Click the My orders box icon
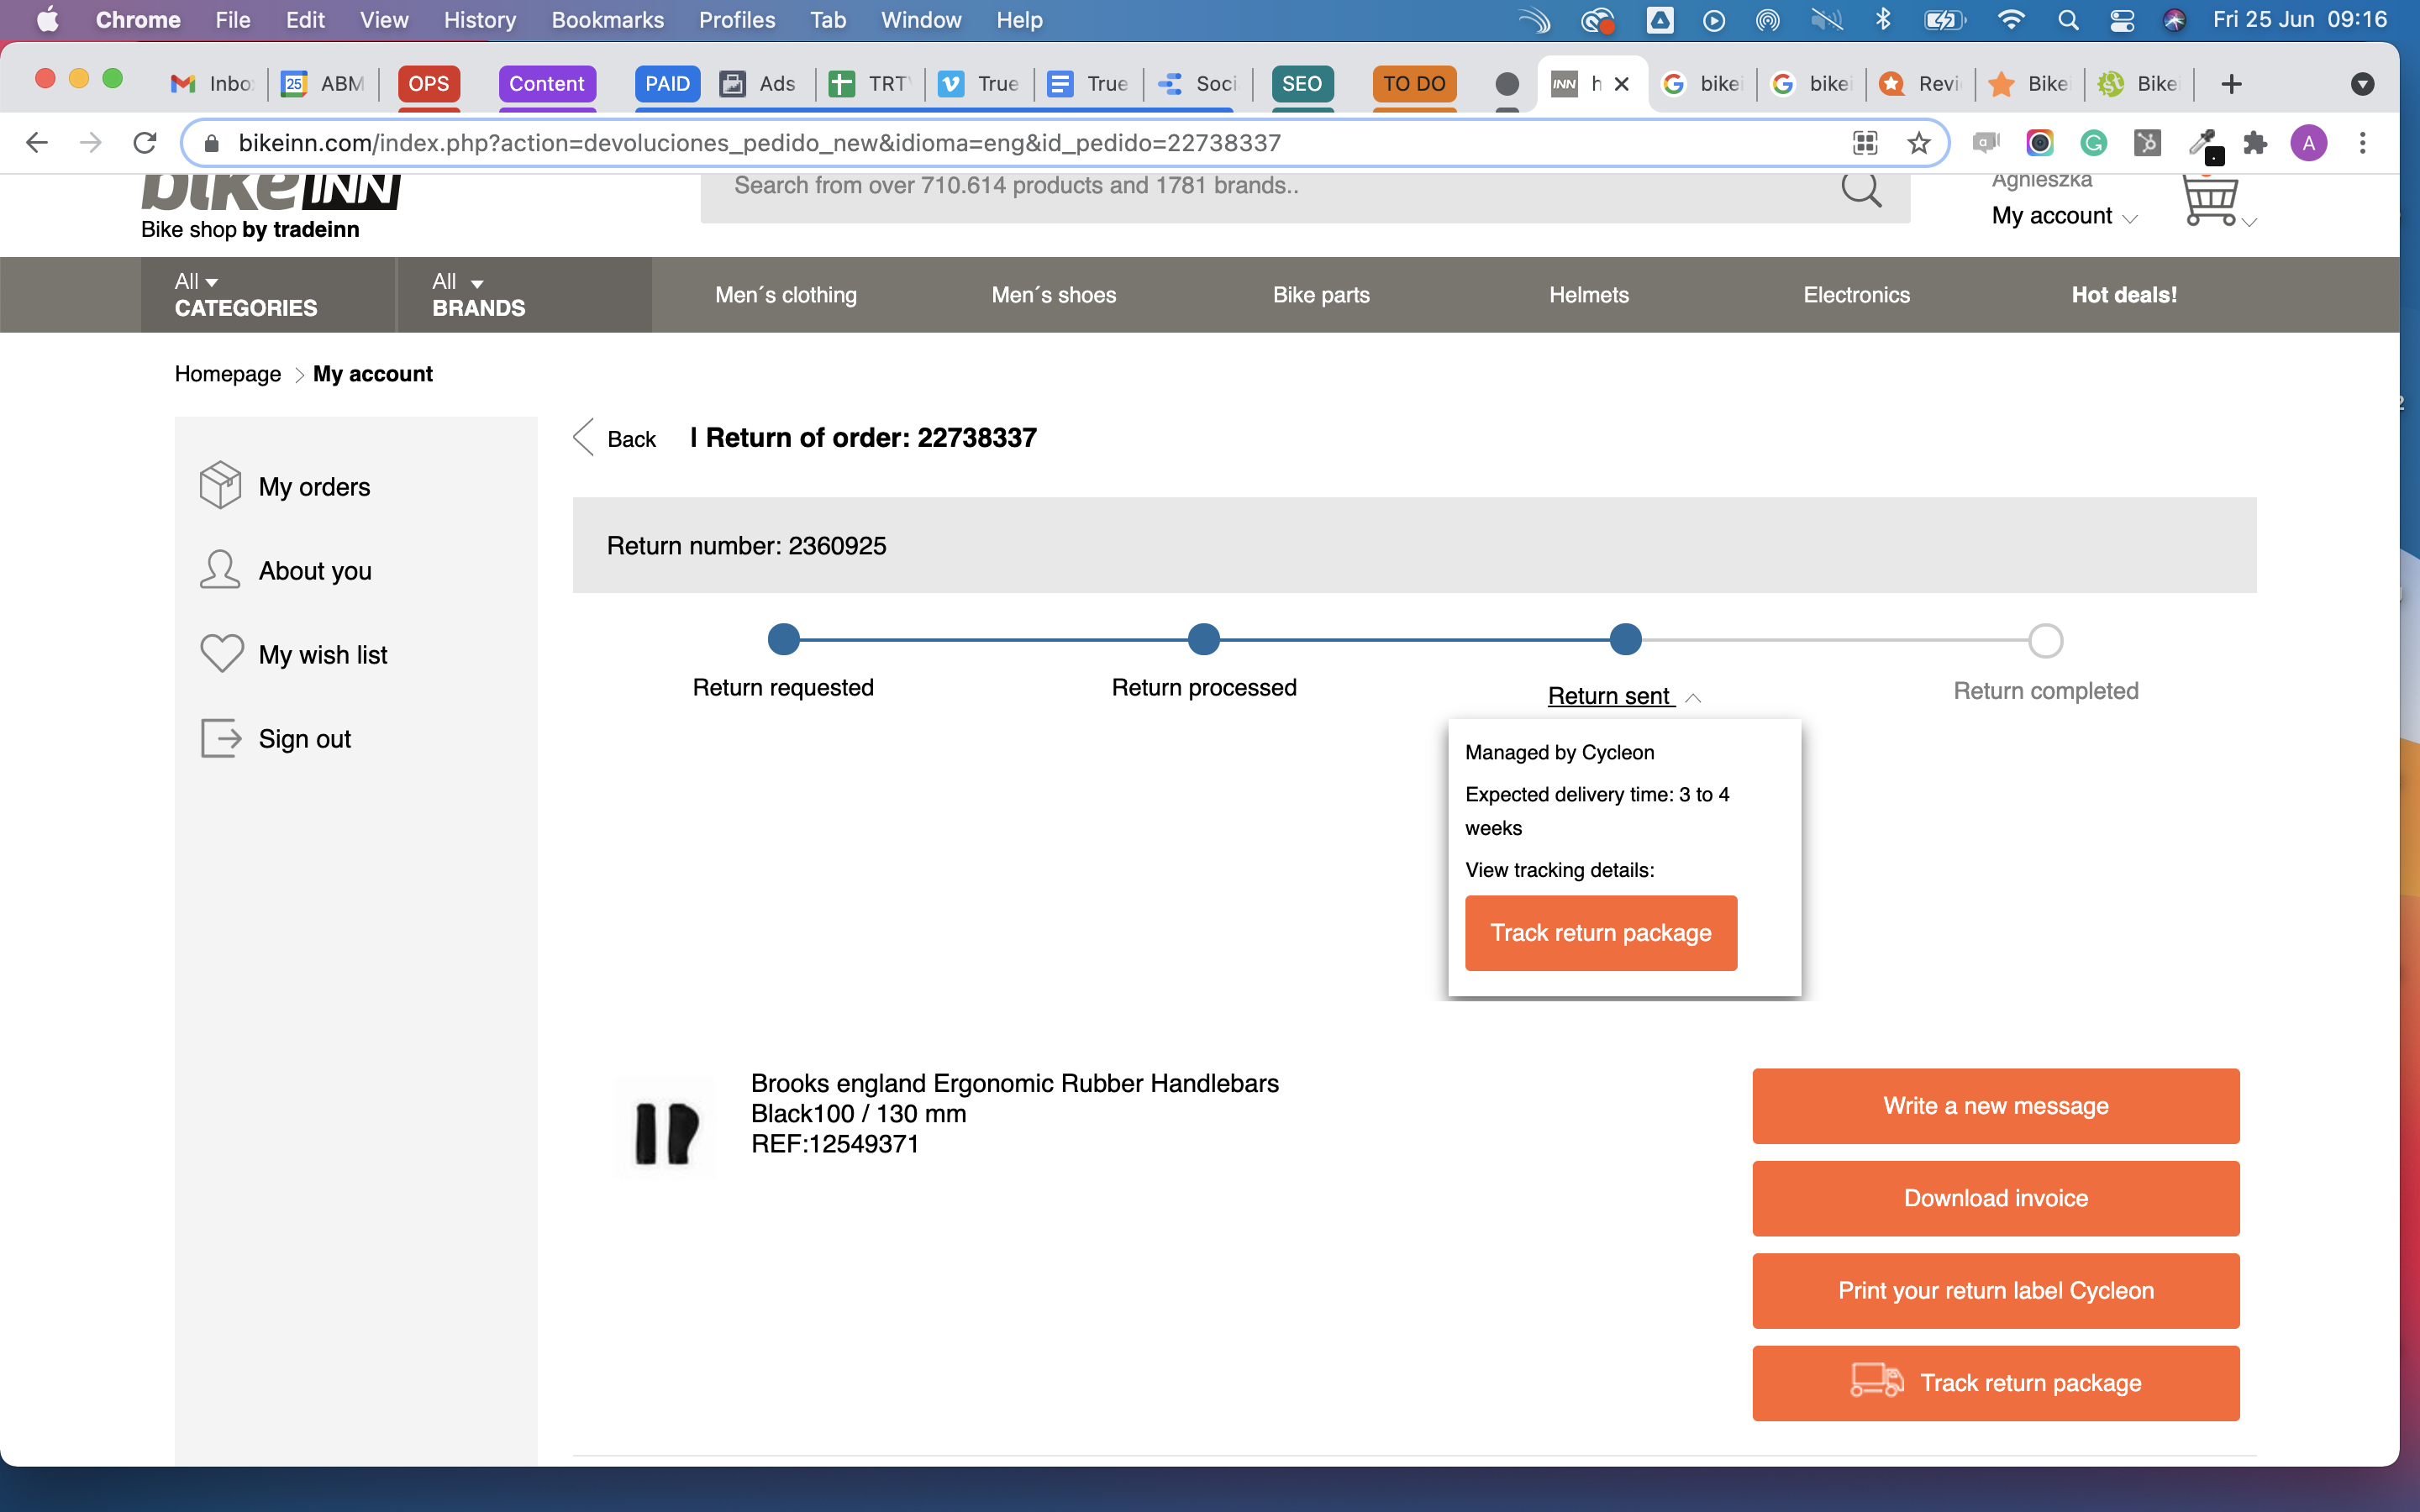This screenshot has height=1512, width=2420. point(220,486)
